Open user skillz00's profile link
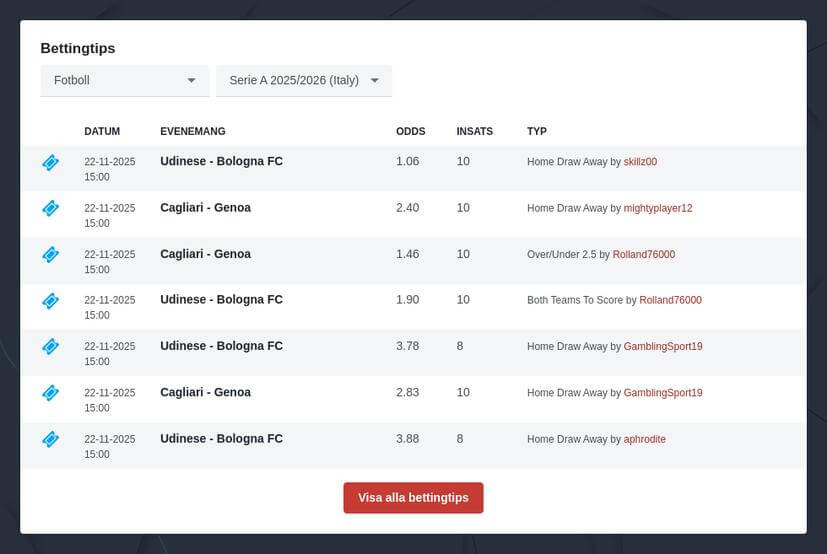This screenshot has width=827, height=554. 640,162
